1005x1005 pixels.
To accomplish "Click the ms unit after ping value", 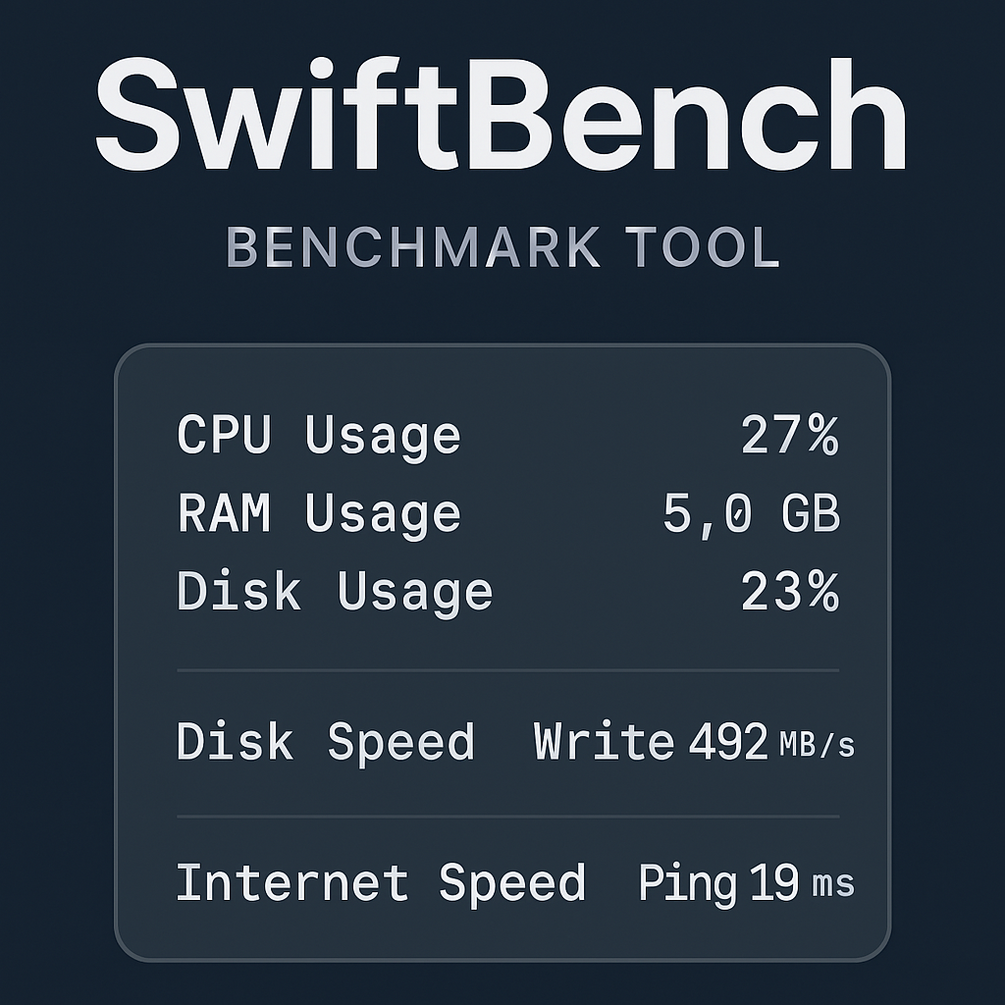I will pyautogui.click(x=833, y=886).
